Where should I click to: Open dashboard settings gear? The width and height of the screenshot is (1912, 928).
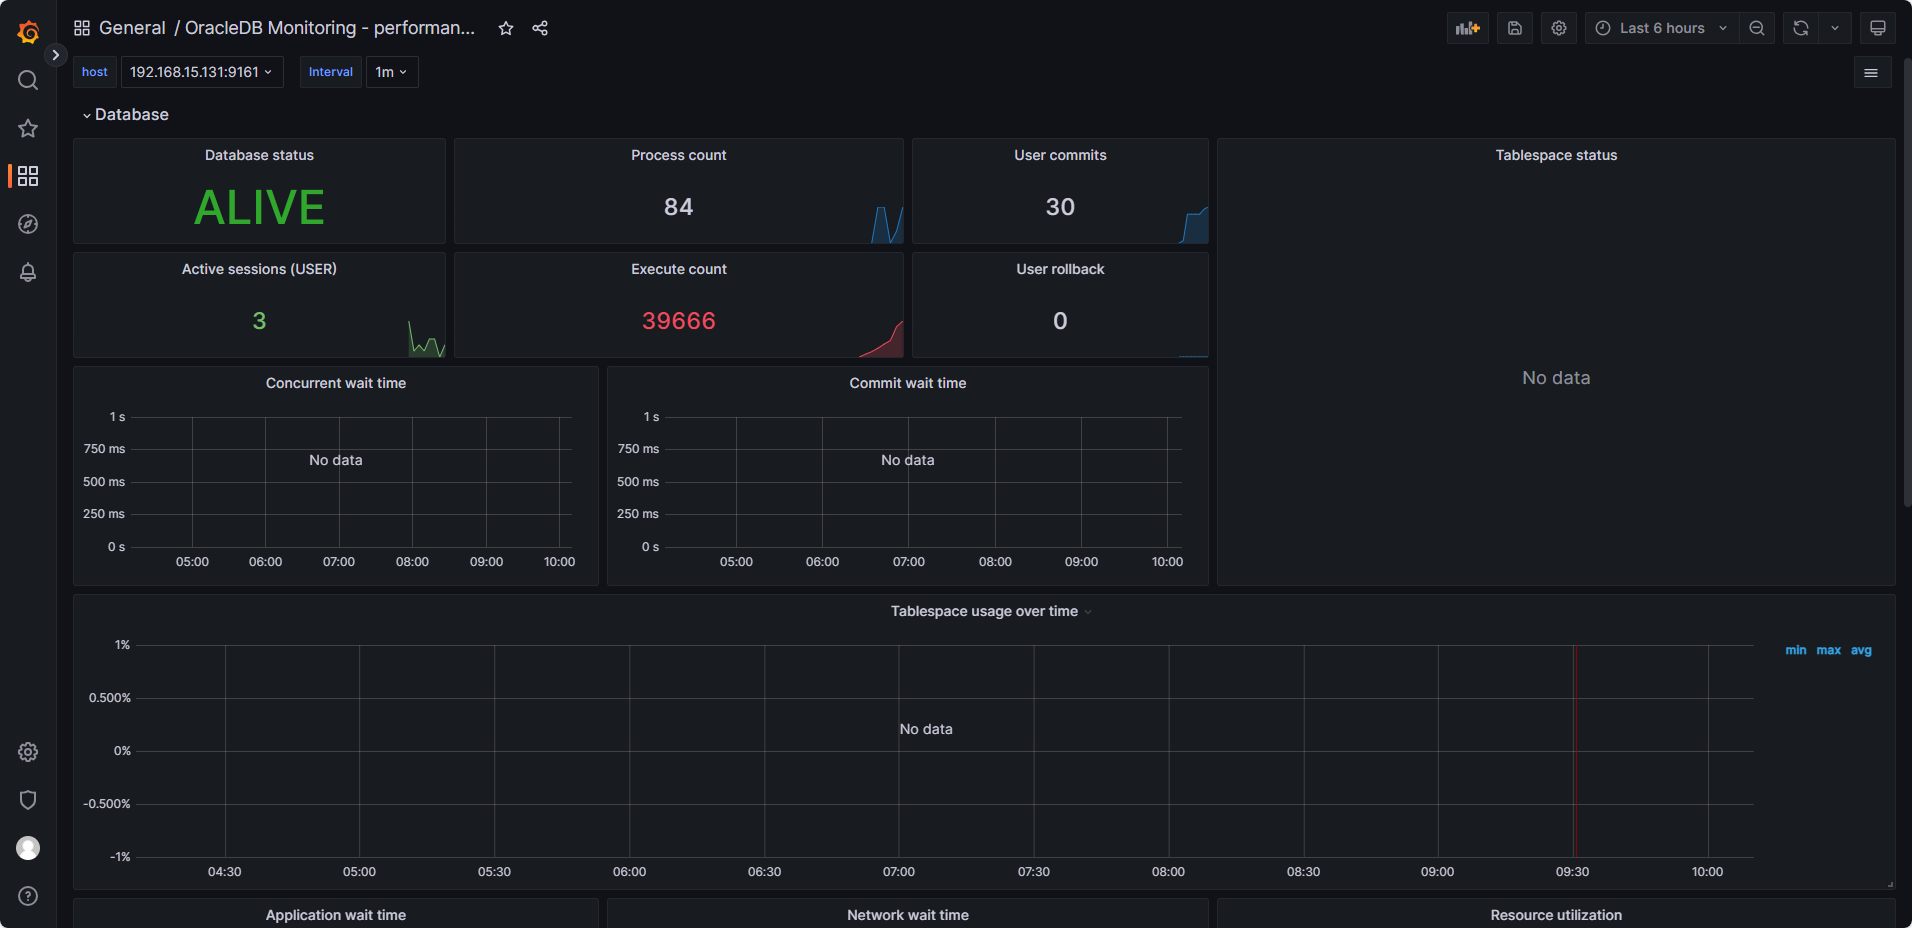pyautogui.click(x=1559, y=28)
